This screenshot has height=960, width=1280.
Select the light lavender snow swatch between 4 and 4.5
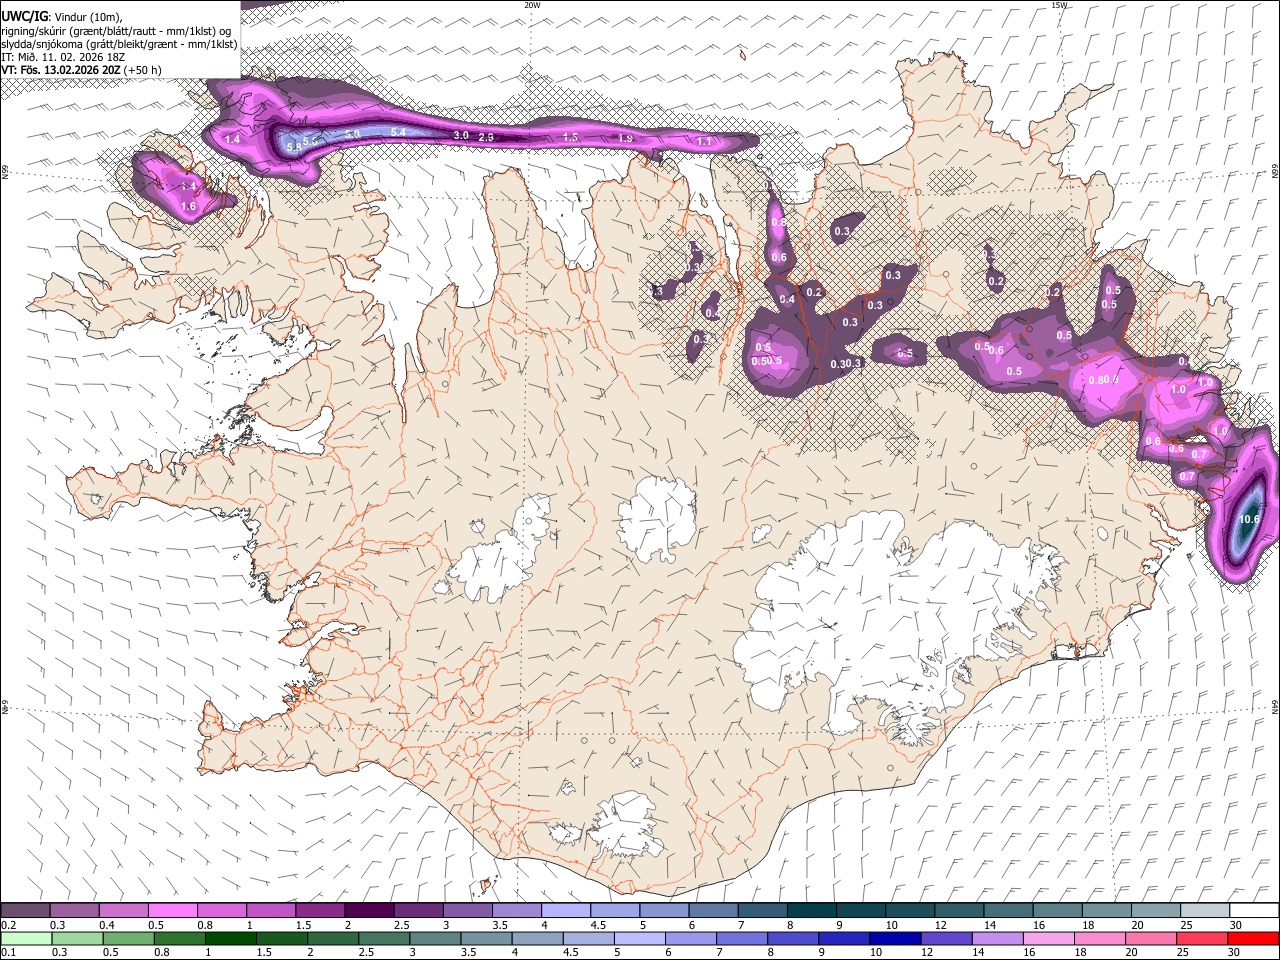pos(565,910)
